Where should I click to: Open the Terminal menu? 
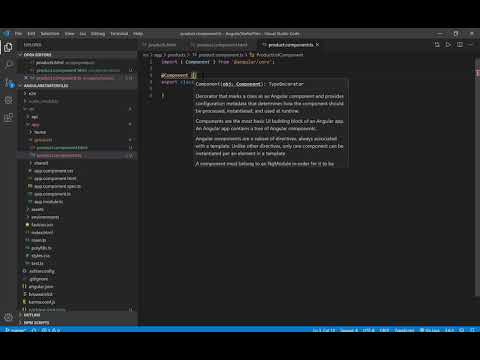click(x=119, y=34)
